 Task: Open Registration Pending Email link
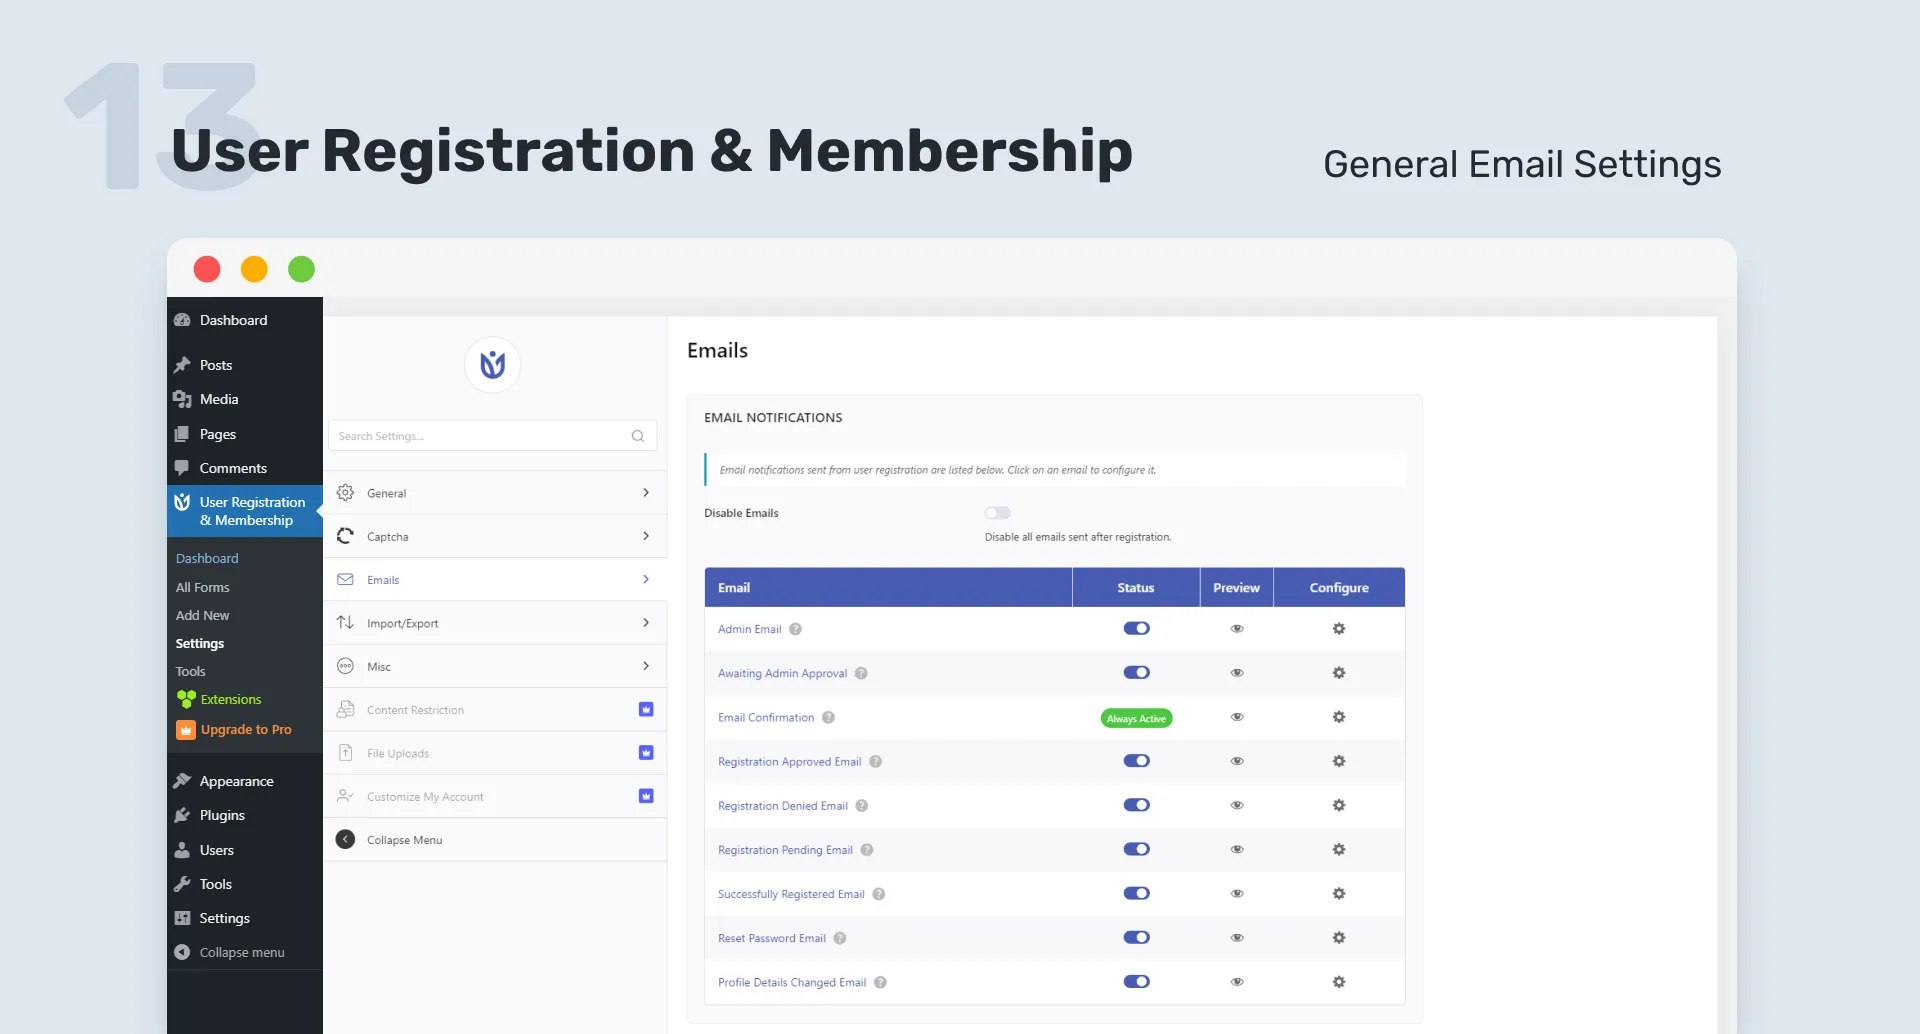click(x=785, y=850)
